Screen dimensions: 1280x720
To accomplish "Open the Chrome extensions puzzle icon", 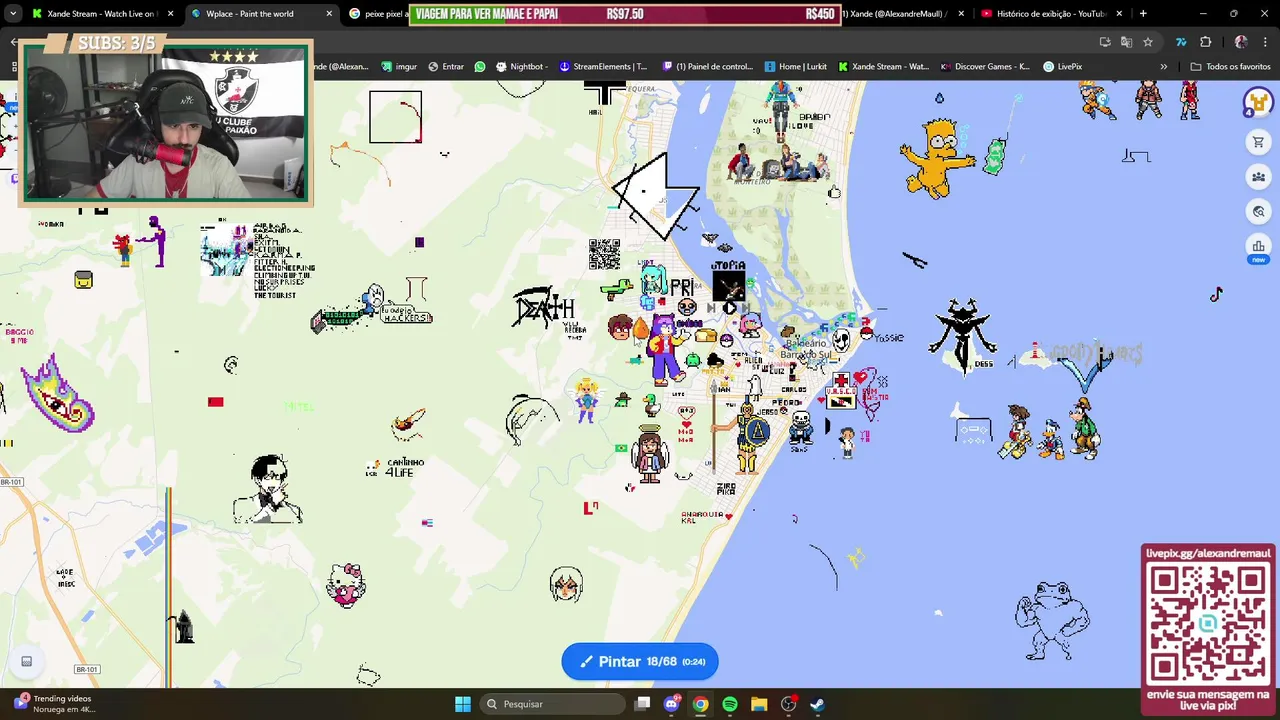I will point(1205,42).
